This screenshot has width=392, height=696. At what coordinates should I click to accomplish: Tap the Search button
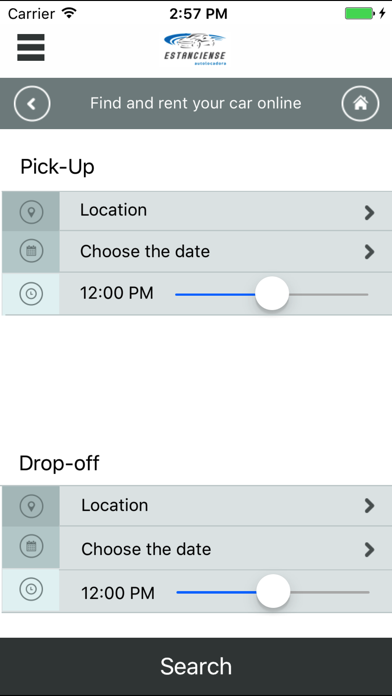click(196, 666)
